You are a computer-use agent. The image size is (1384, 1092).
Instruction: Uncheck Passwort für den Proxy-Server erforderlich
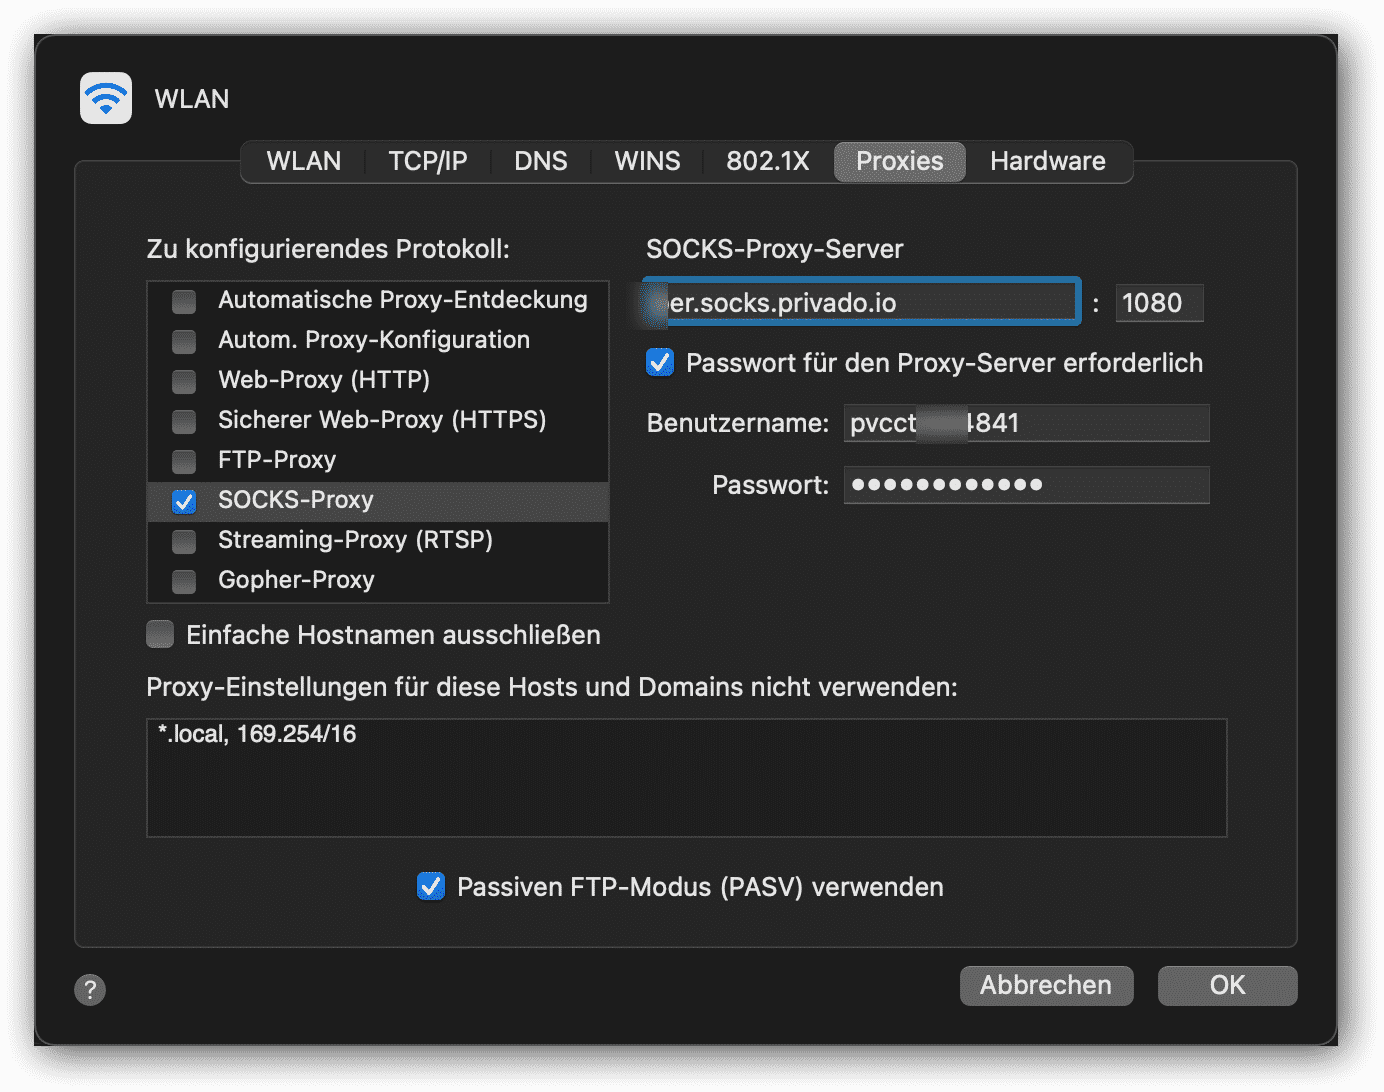(x=660, y=363)
